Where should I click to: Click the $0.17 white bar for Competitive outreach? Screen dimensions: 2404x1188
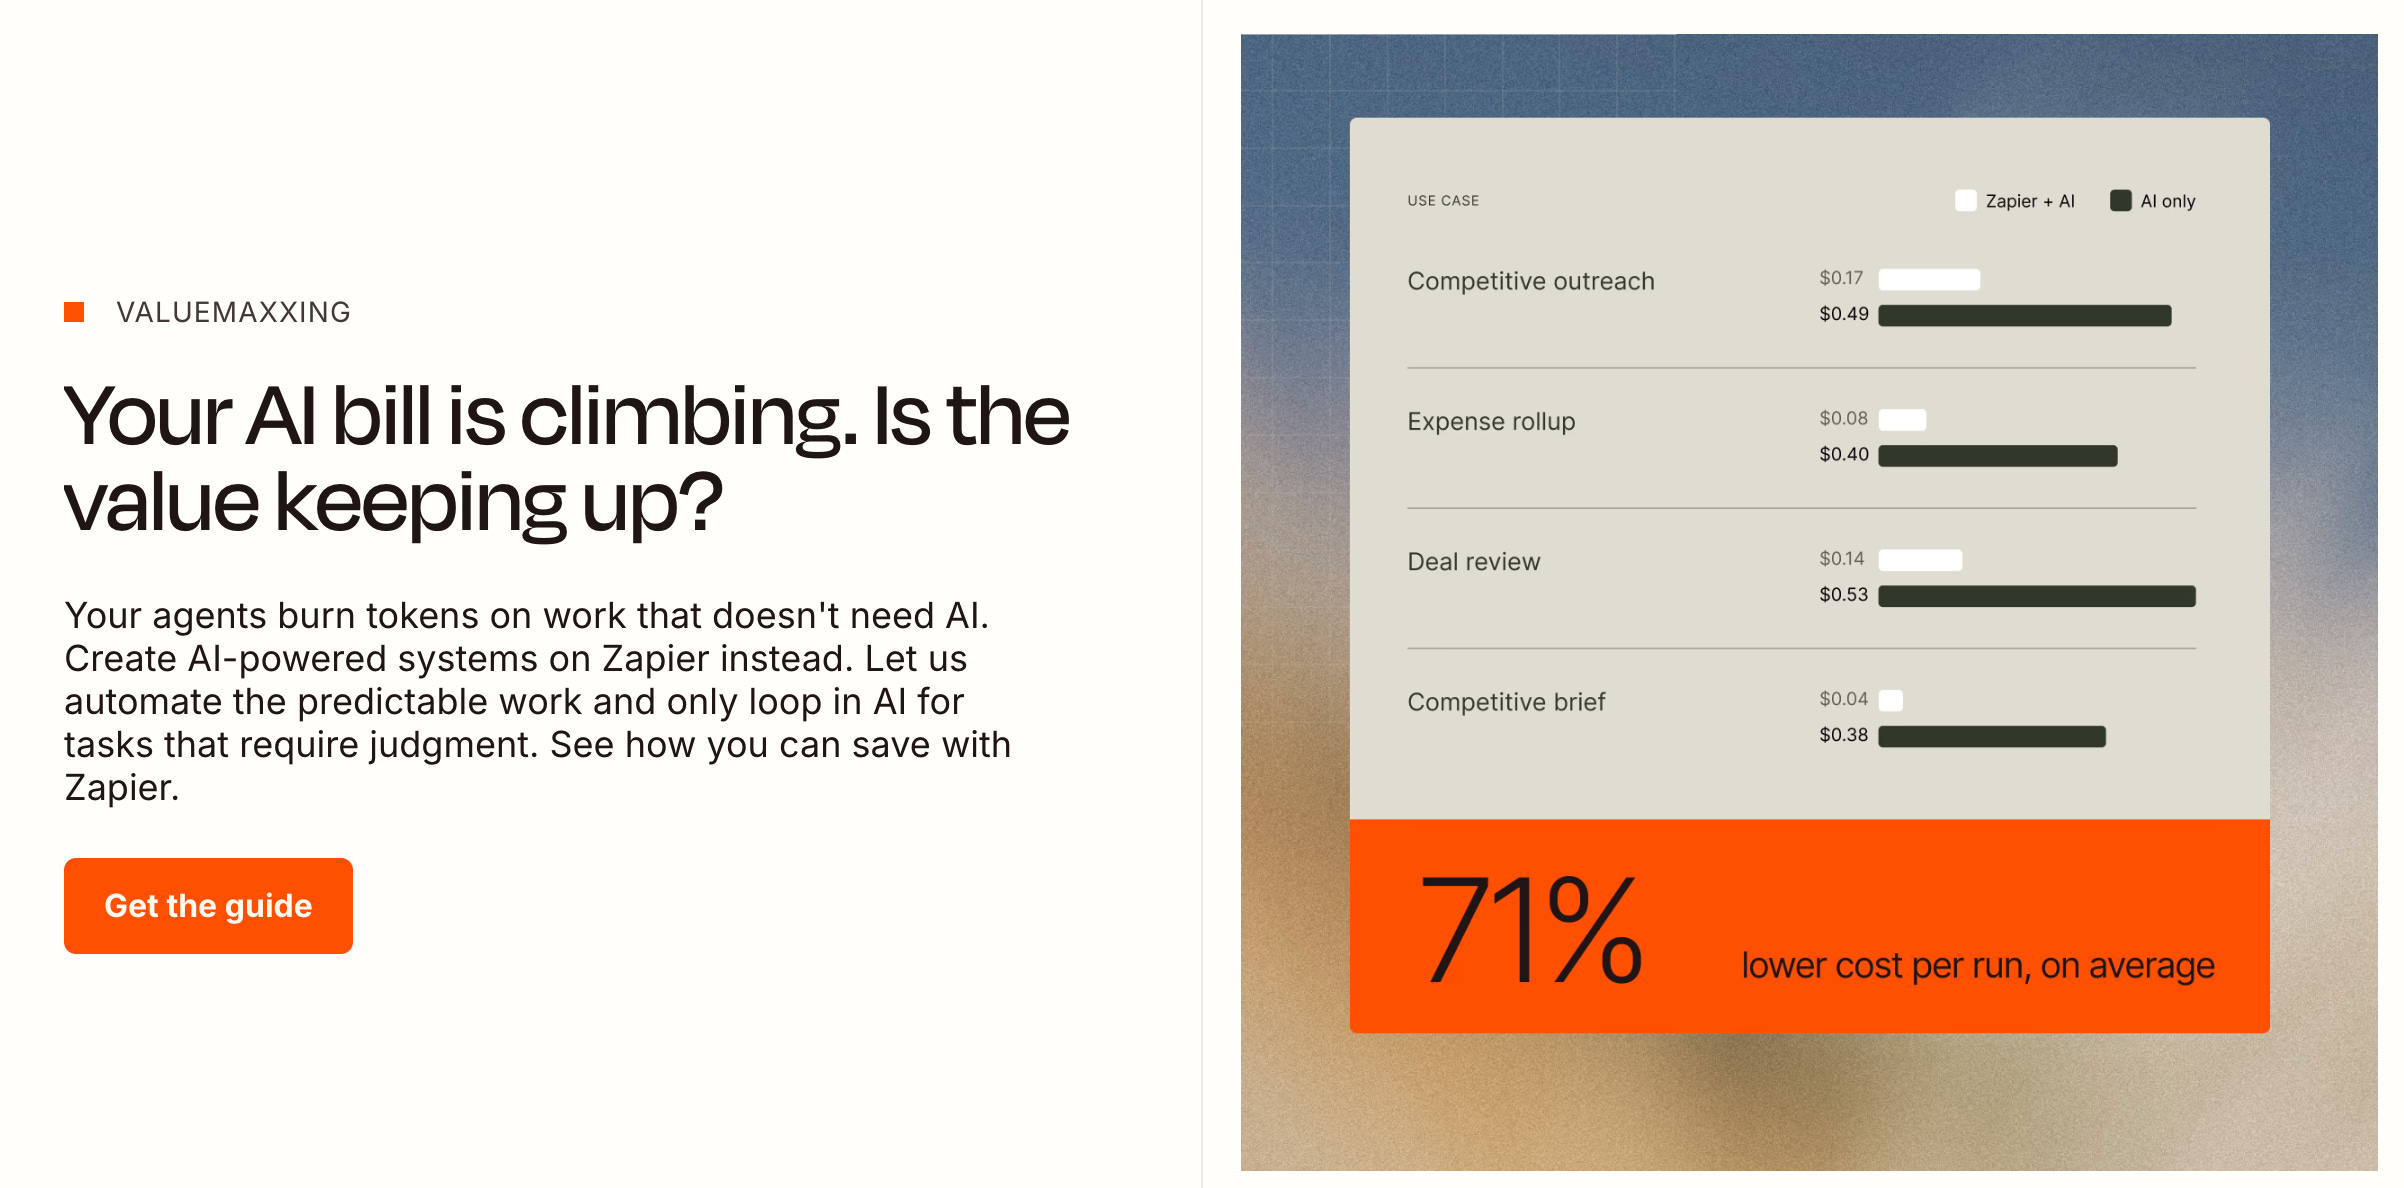click(x=1929, y=280)
